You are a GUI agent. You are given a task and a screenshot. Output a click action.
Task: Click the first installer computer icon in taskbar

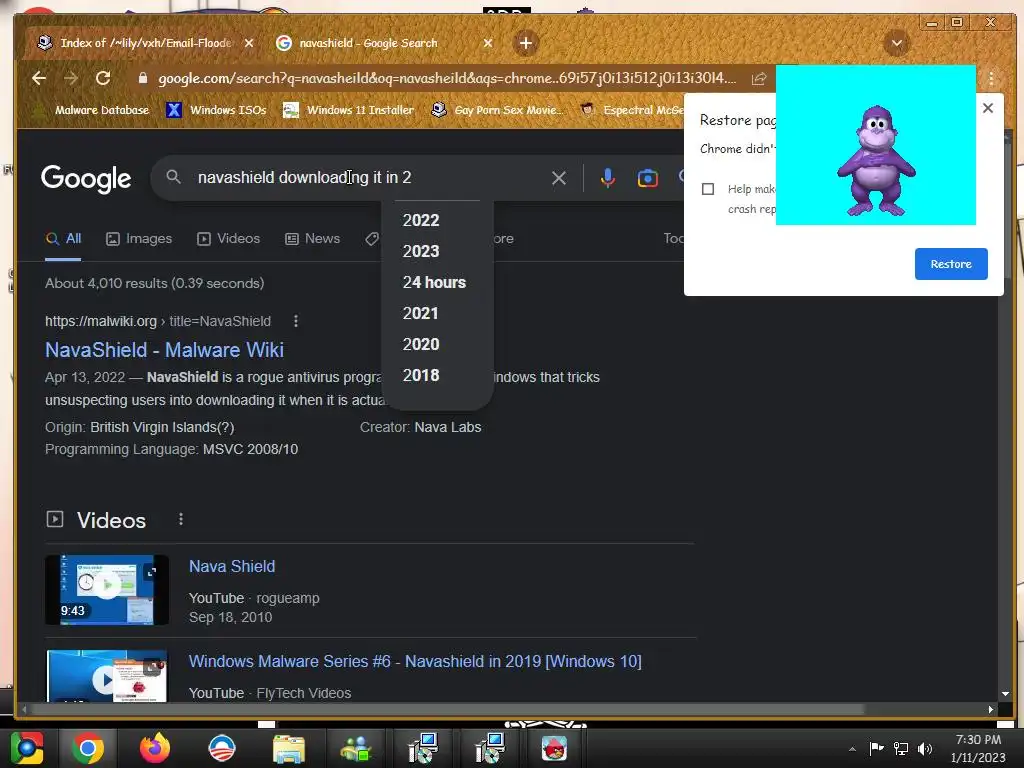point(423,748)
